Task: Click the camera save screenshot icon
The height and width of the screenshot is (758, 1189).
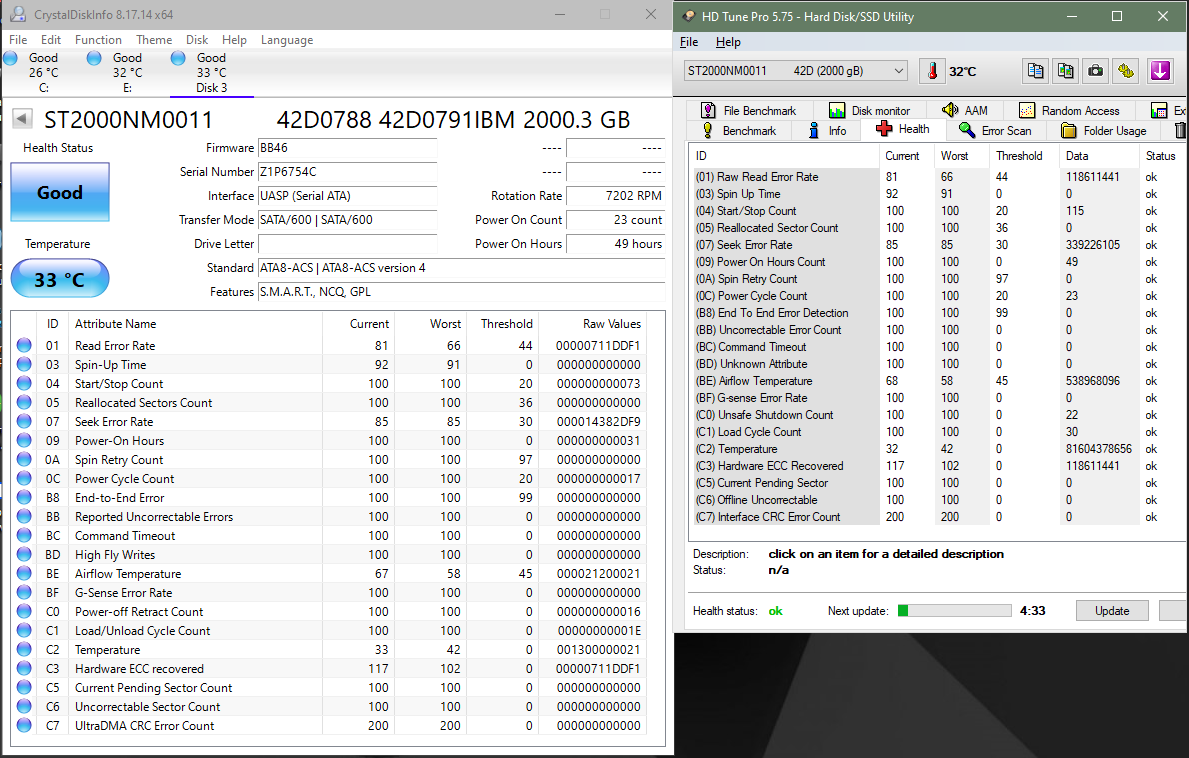Action: (1096, 71)
